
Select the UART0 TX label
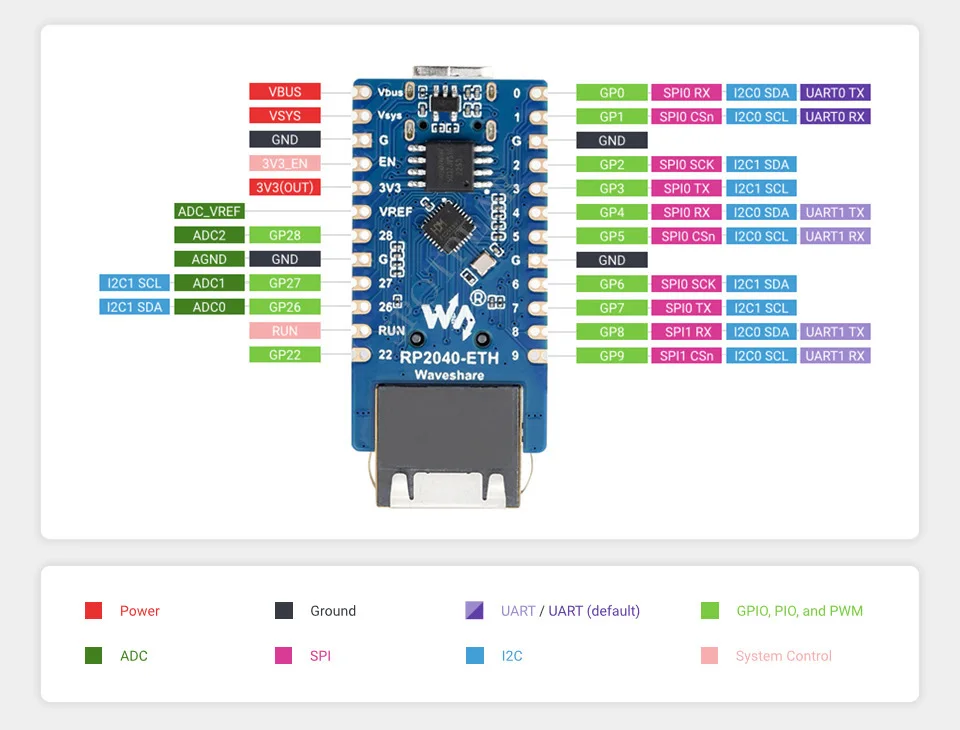[835, 92]
